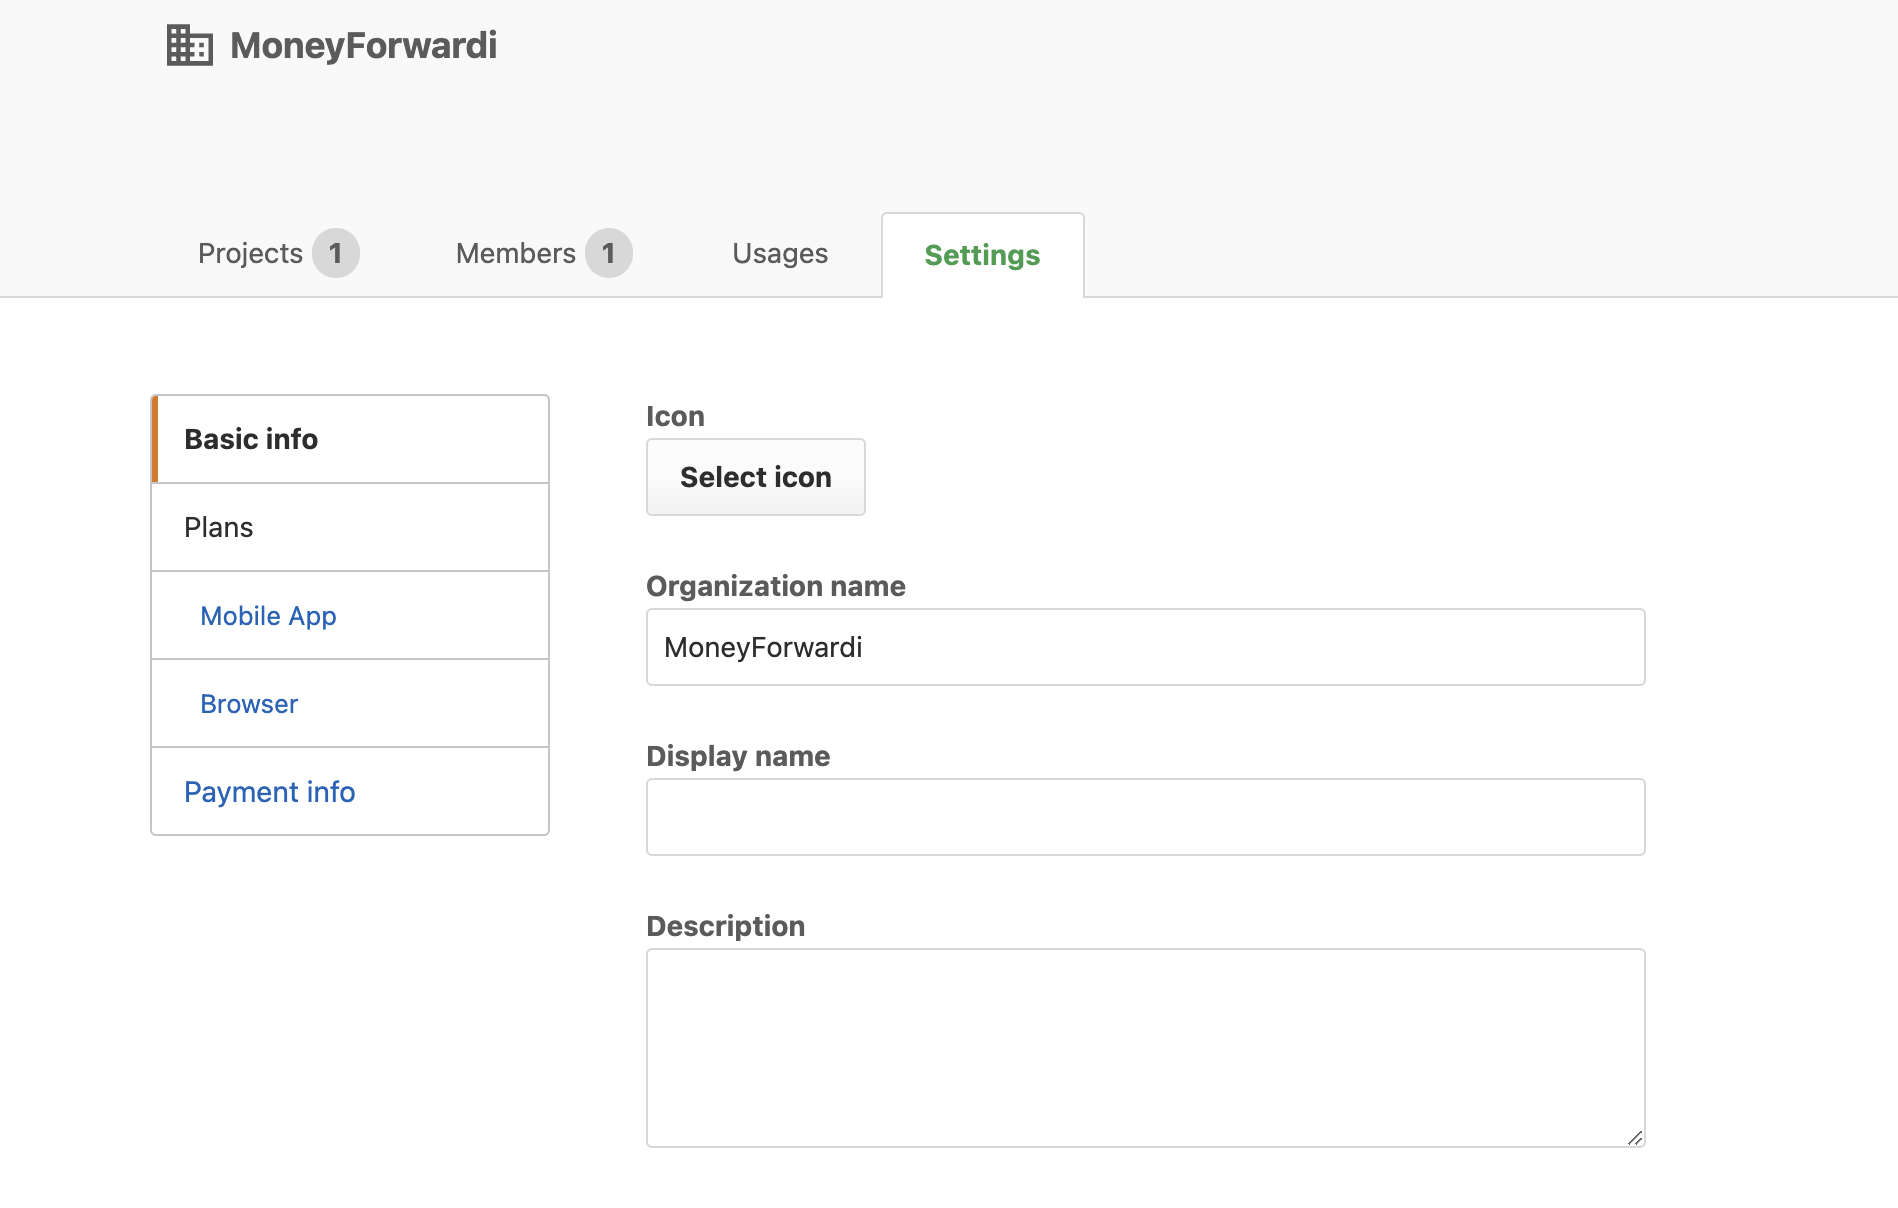Click the organization building icon
The width and height of the screenshot is (1898, 1208).
click(189, 46)
